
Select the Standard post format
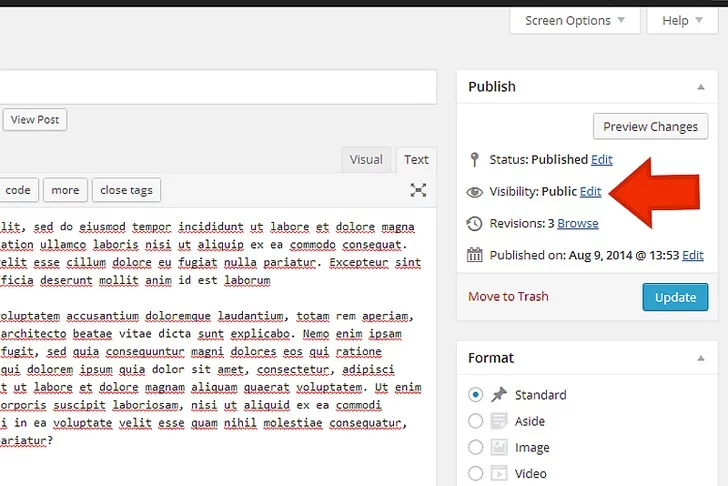[475, 395]
